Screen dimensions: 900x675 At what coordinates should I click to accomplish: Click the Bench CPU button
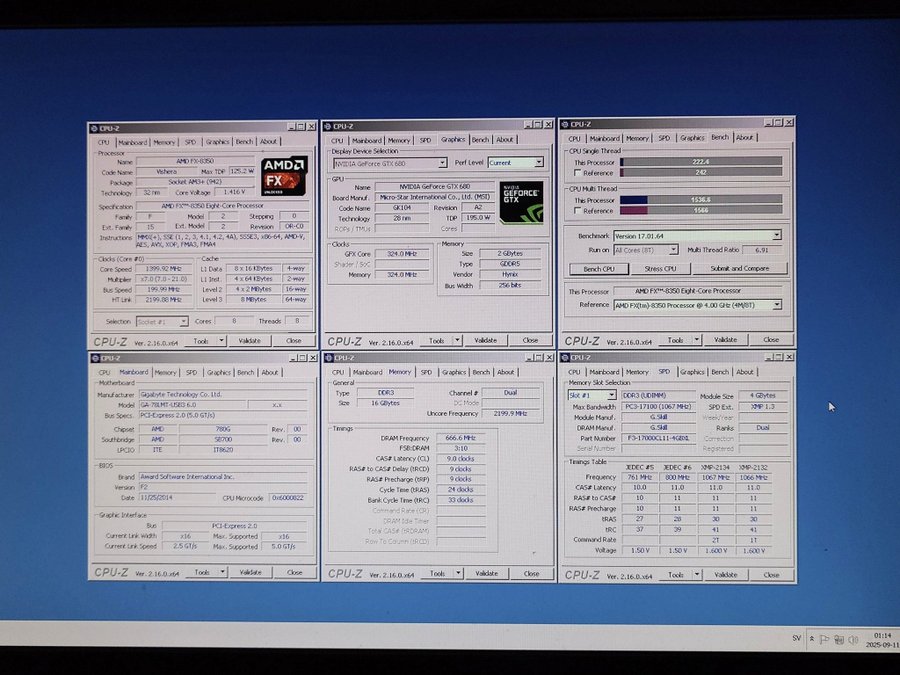pos(599,269)
